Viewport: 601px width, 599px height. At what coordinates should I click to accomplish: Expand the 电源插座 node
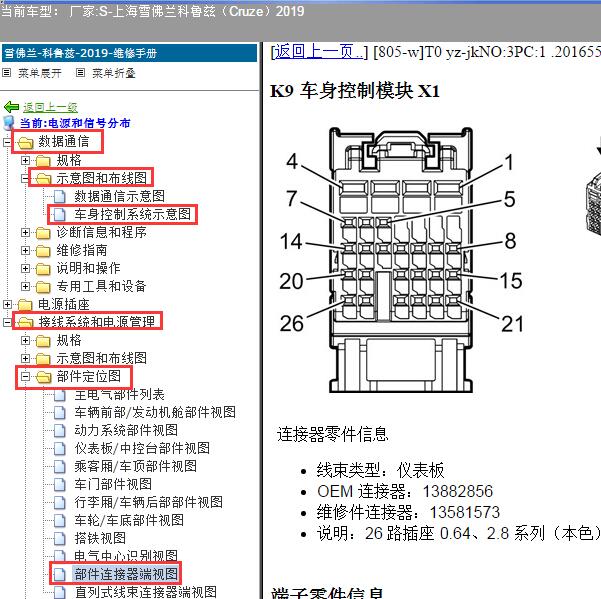[7, 305]
